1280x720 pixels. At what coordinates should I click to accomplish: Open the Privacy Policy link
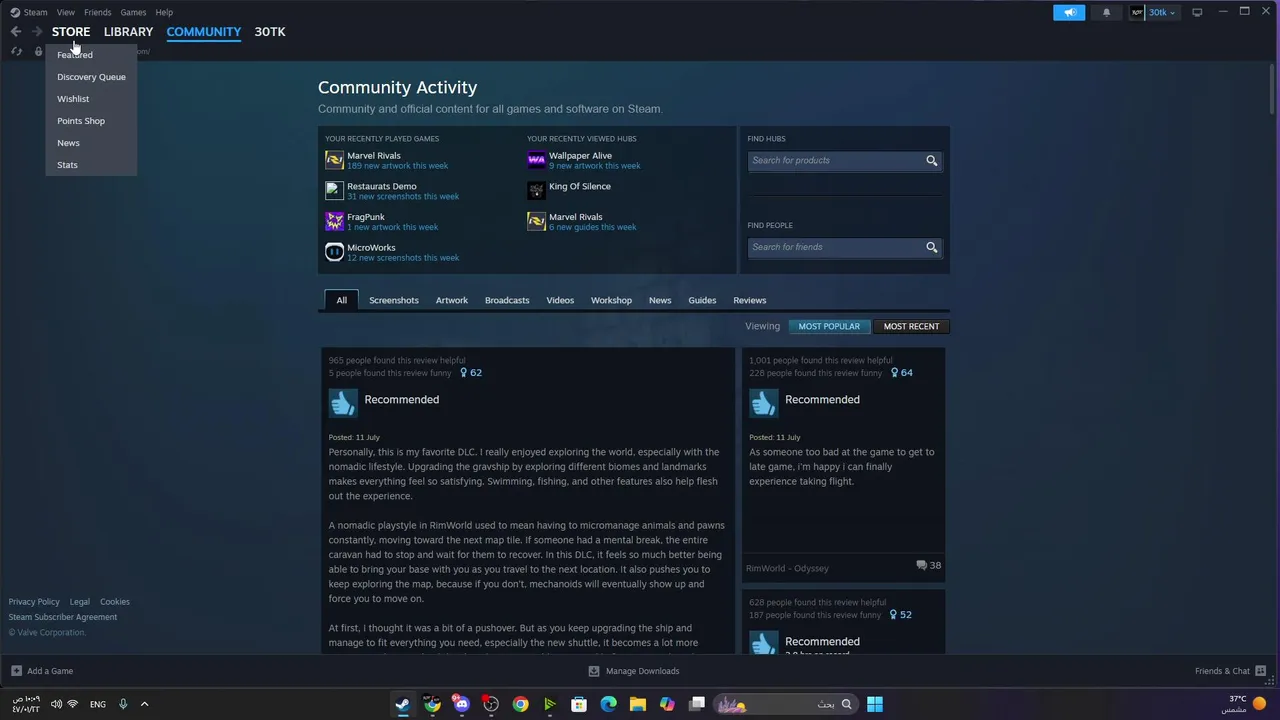pos(34,602)
